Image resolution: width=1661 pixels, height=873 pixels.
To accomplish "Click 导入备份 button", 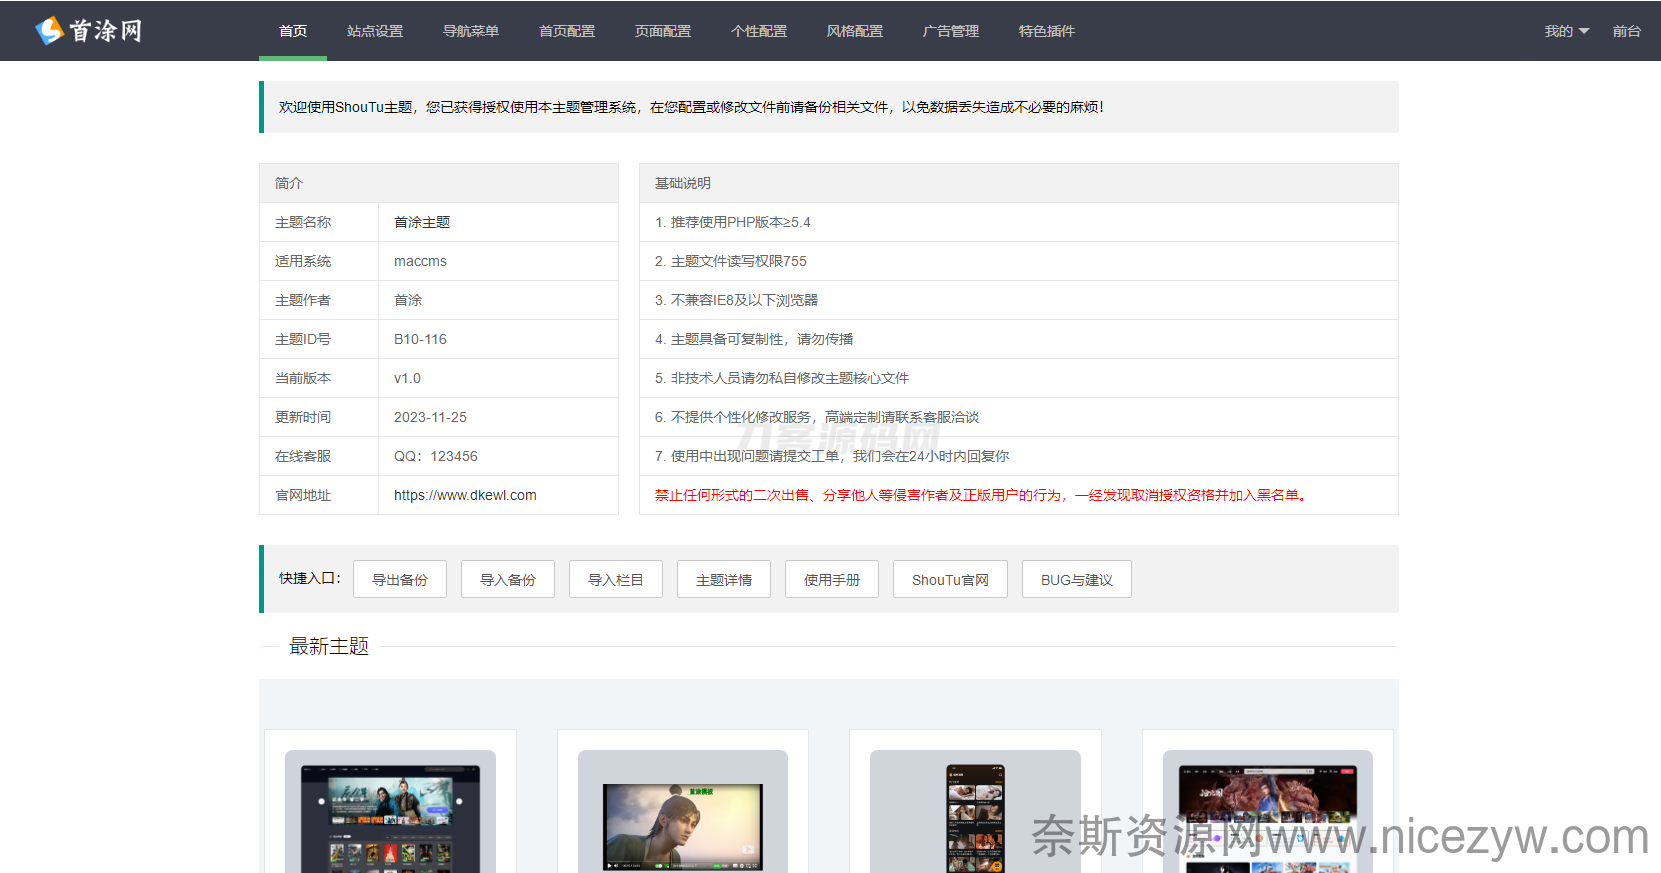I will click(508, 579).
